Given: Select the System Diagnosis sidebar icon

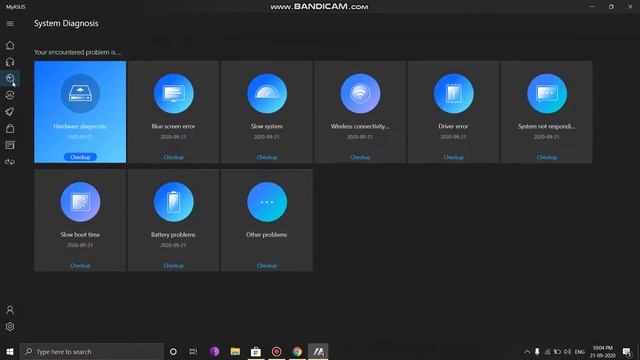Looking at the screenshot, I should pos(10,78).
